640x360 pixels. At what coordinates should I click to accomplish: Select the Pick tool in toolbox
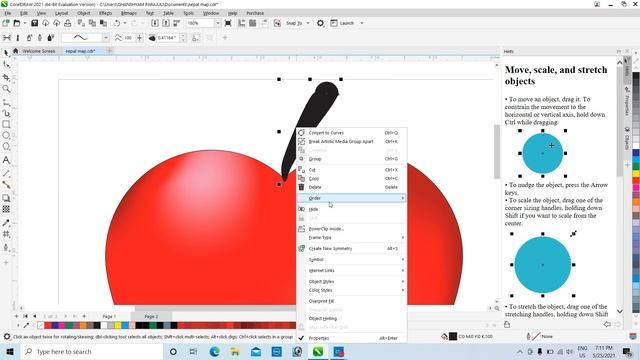click(6, 53)
